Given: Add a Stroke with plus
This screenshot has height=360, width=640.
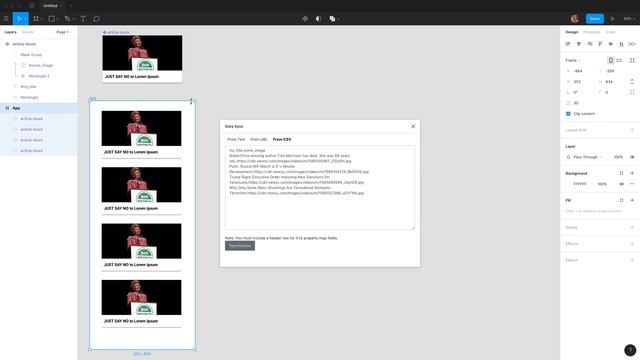Looking at the screenshot, I should click(632, 227).
